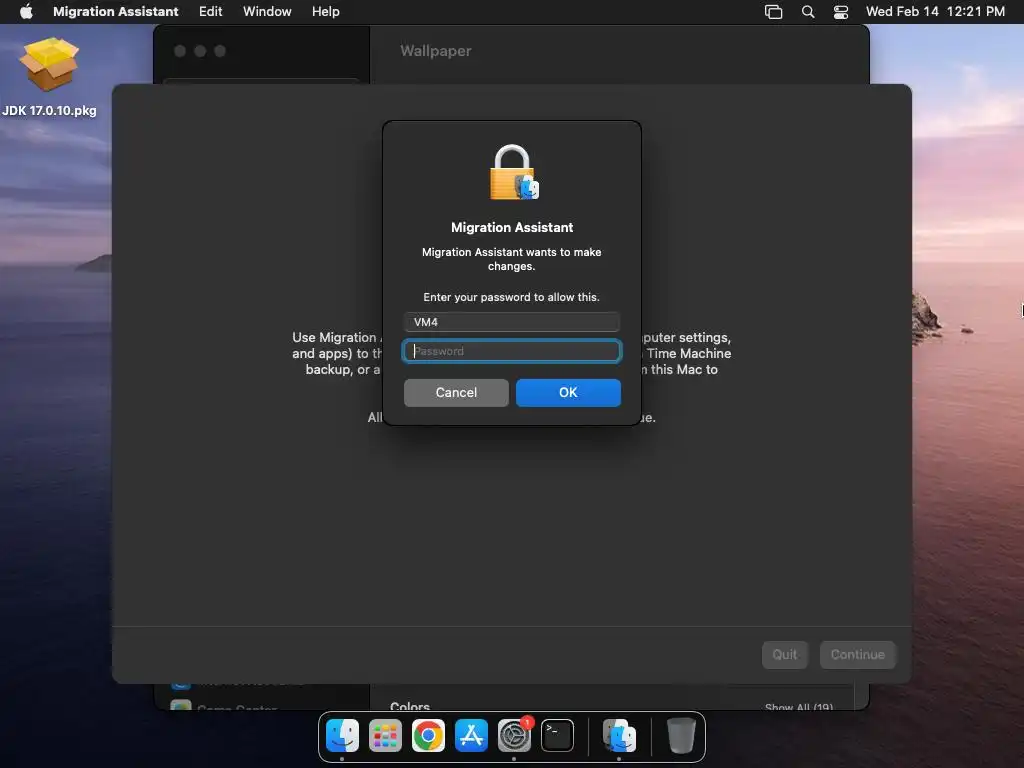Open Terminal from the Dock
The image size is (1024, 768).
click(x=558, y=735)
